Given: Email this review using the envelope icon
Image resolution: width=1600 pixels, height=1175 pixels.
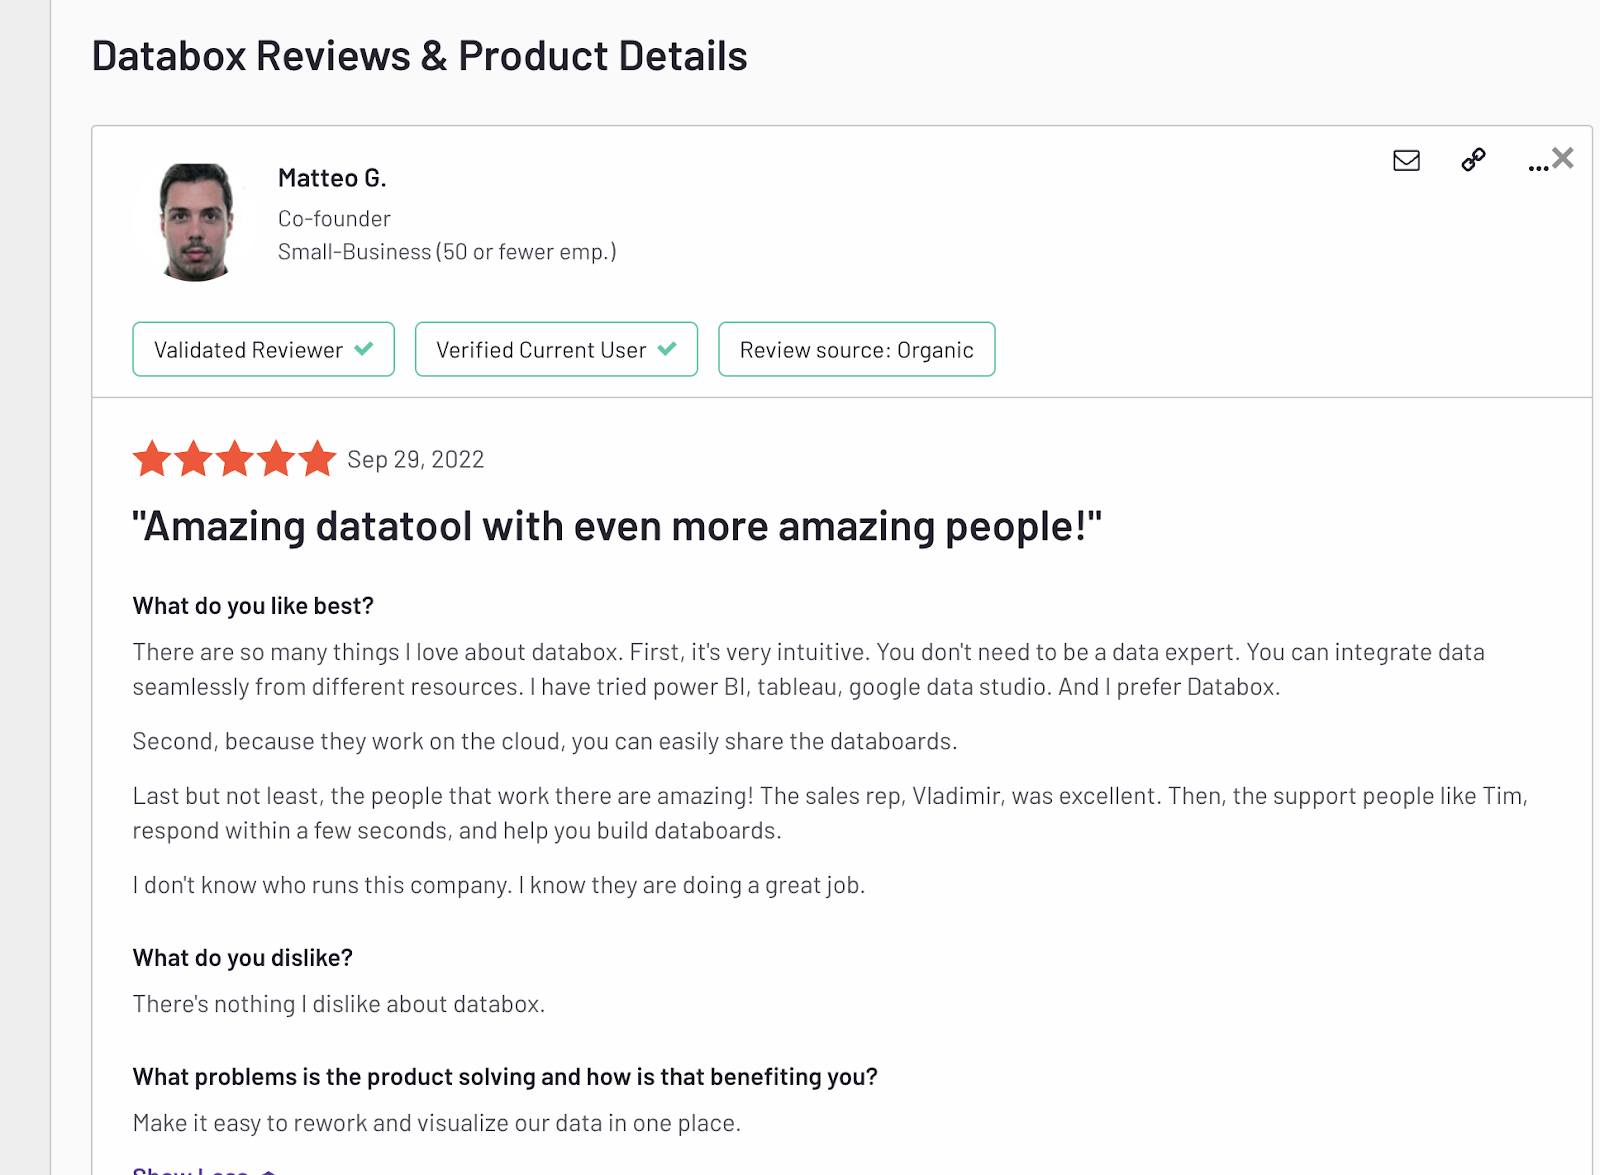Looking at the screenshot, I should point(1405,160).
